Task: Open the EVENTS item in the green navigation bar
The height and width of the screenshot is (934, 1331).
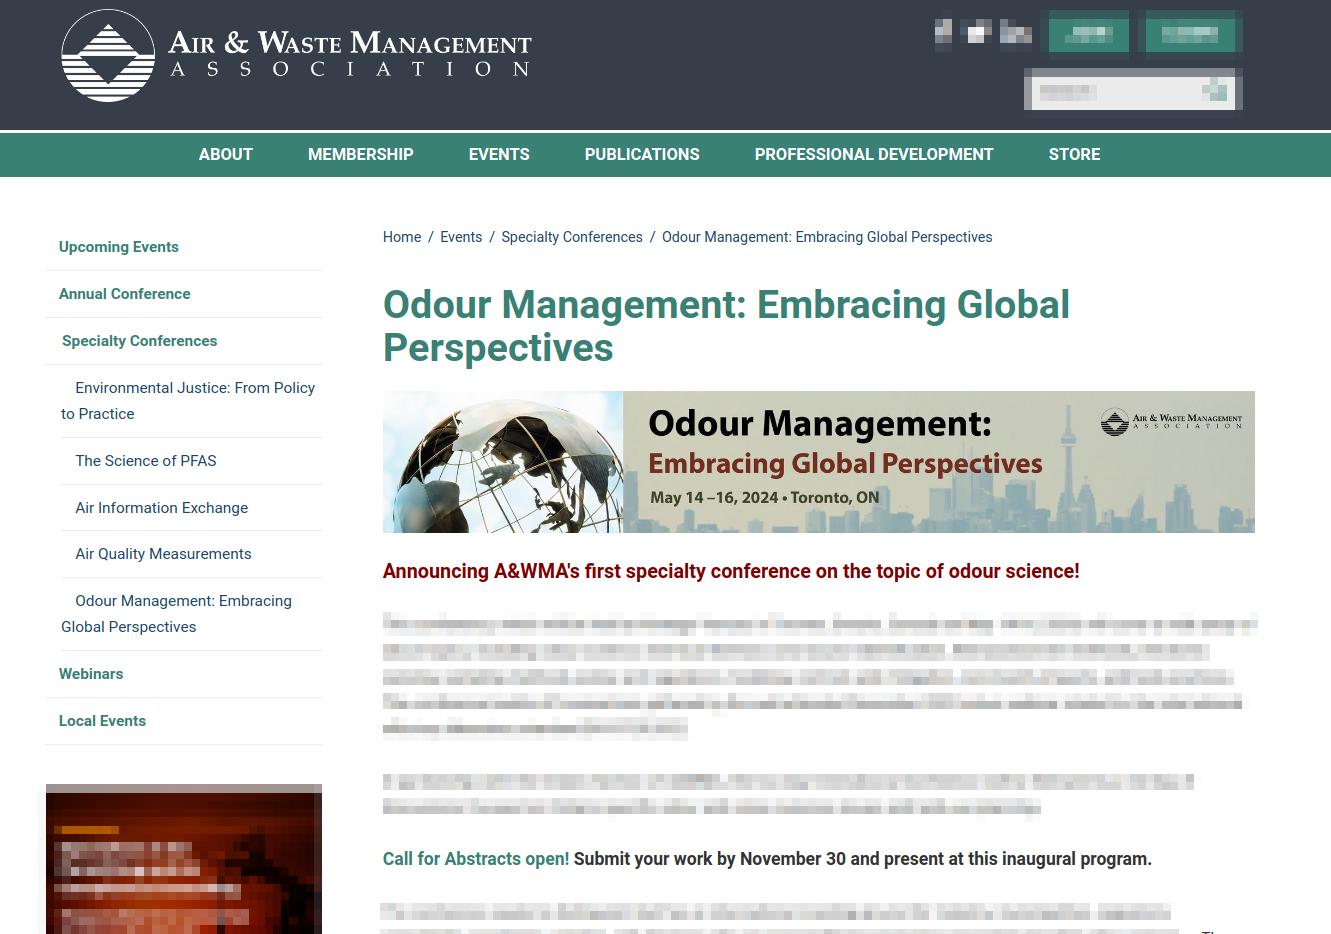Action: [x=499, y=154]
